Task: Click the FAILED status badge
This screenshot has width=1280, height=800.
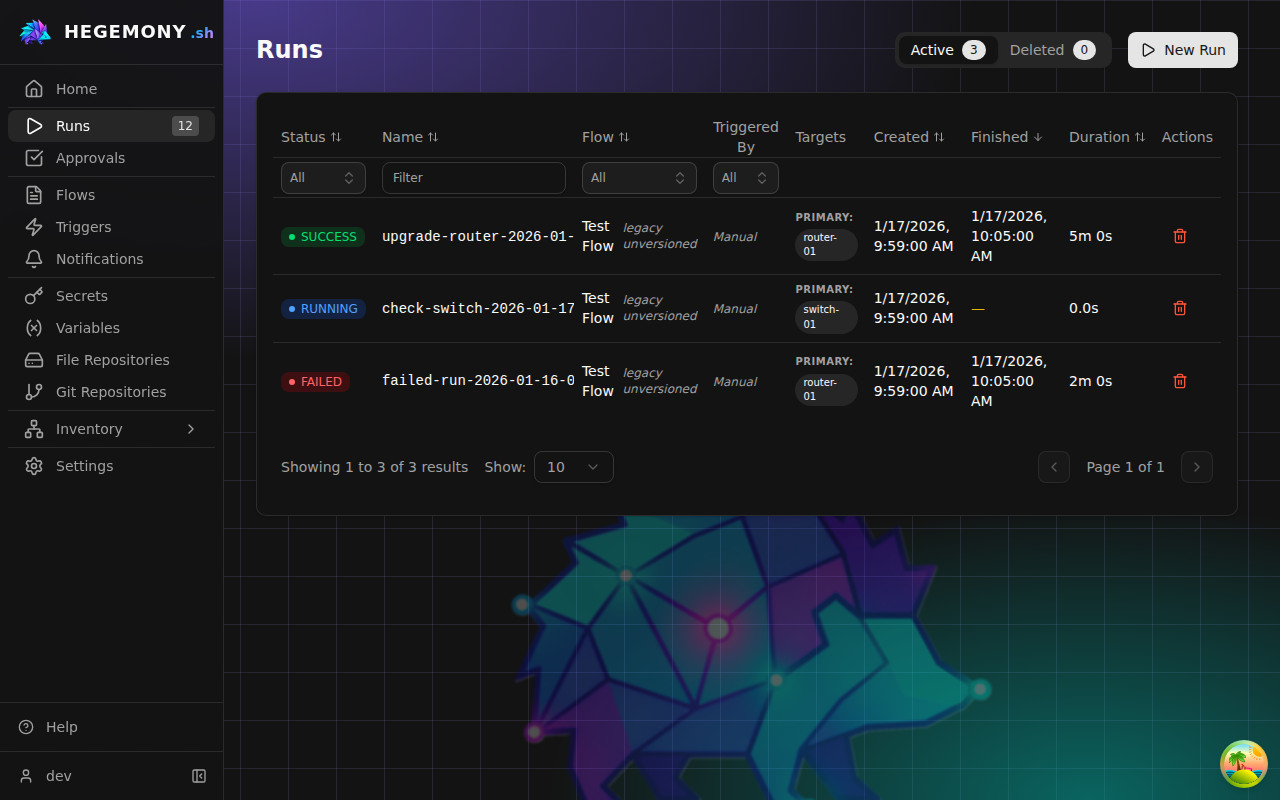Action: click(x=315, y=382)
